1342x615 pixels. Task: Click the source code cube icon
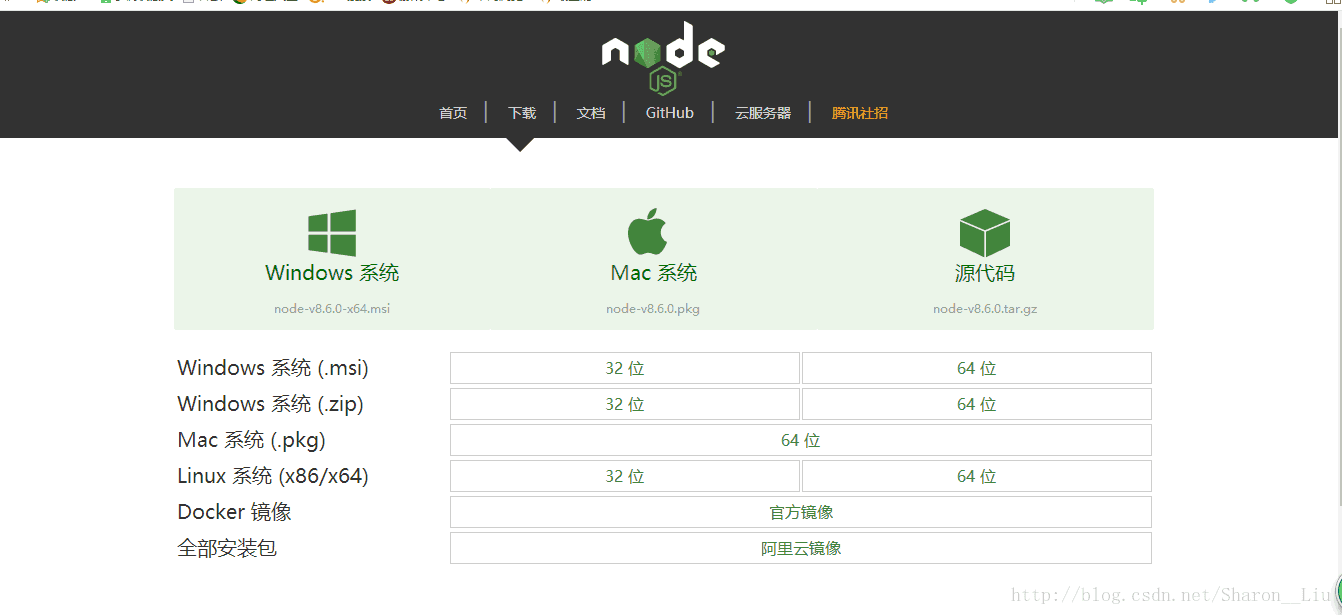(x=984, y=233)
